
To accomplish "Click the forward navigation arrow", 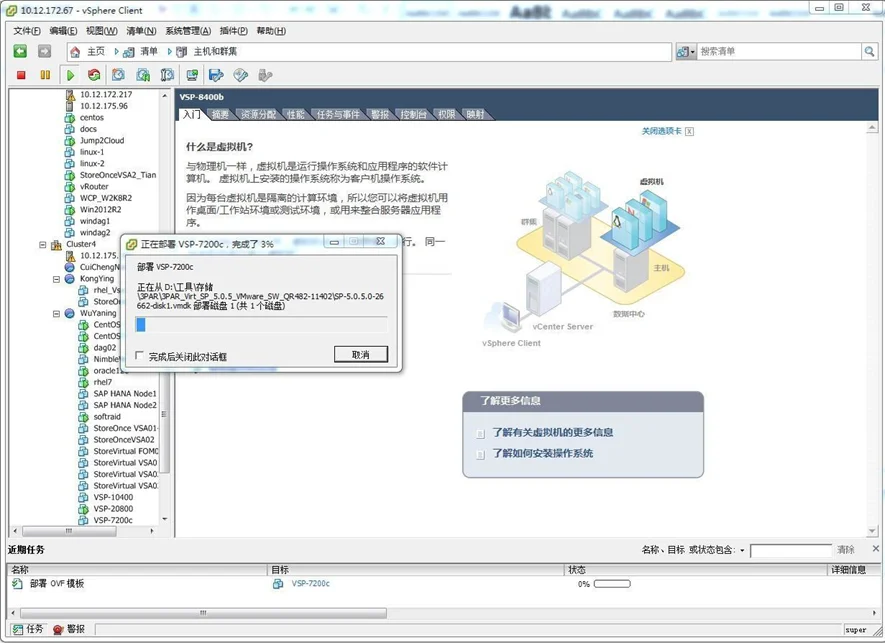I will click(45, 51).
